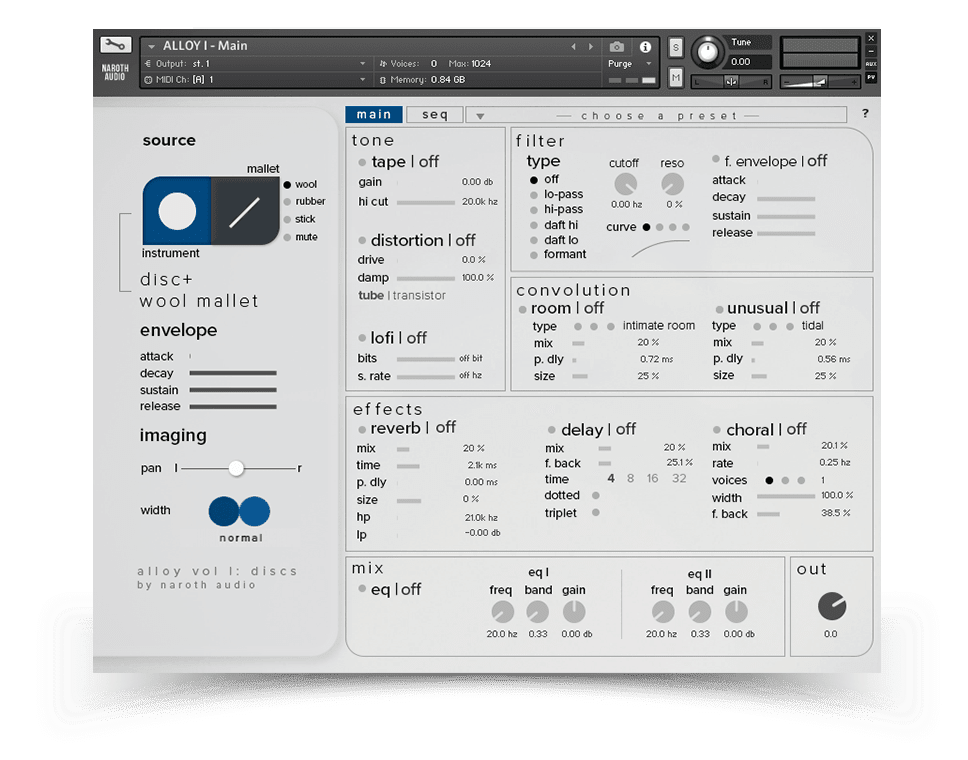Click the camera snapshot icon
The height and width of the screenshot is (760, 968).
pos(616,47)
